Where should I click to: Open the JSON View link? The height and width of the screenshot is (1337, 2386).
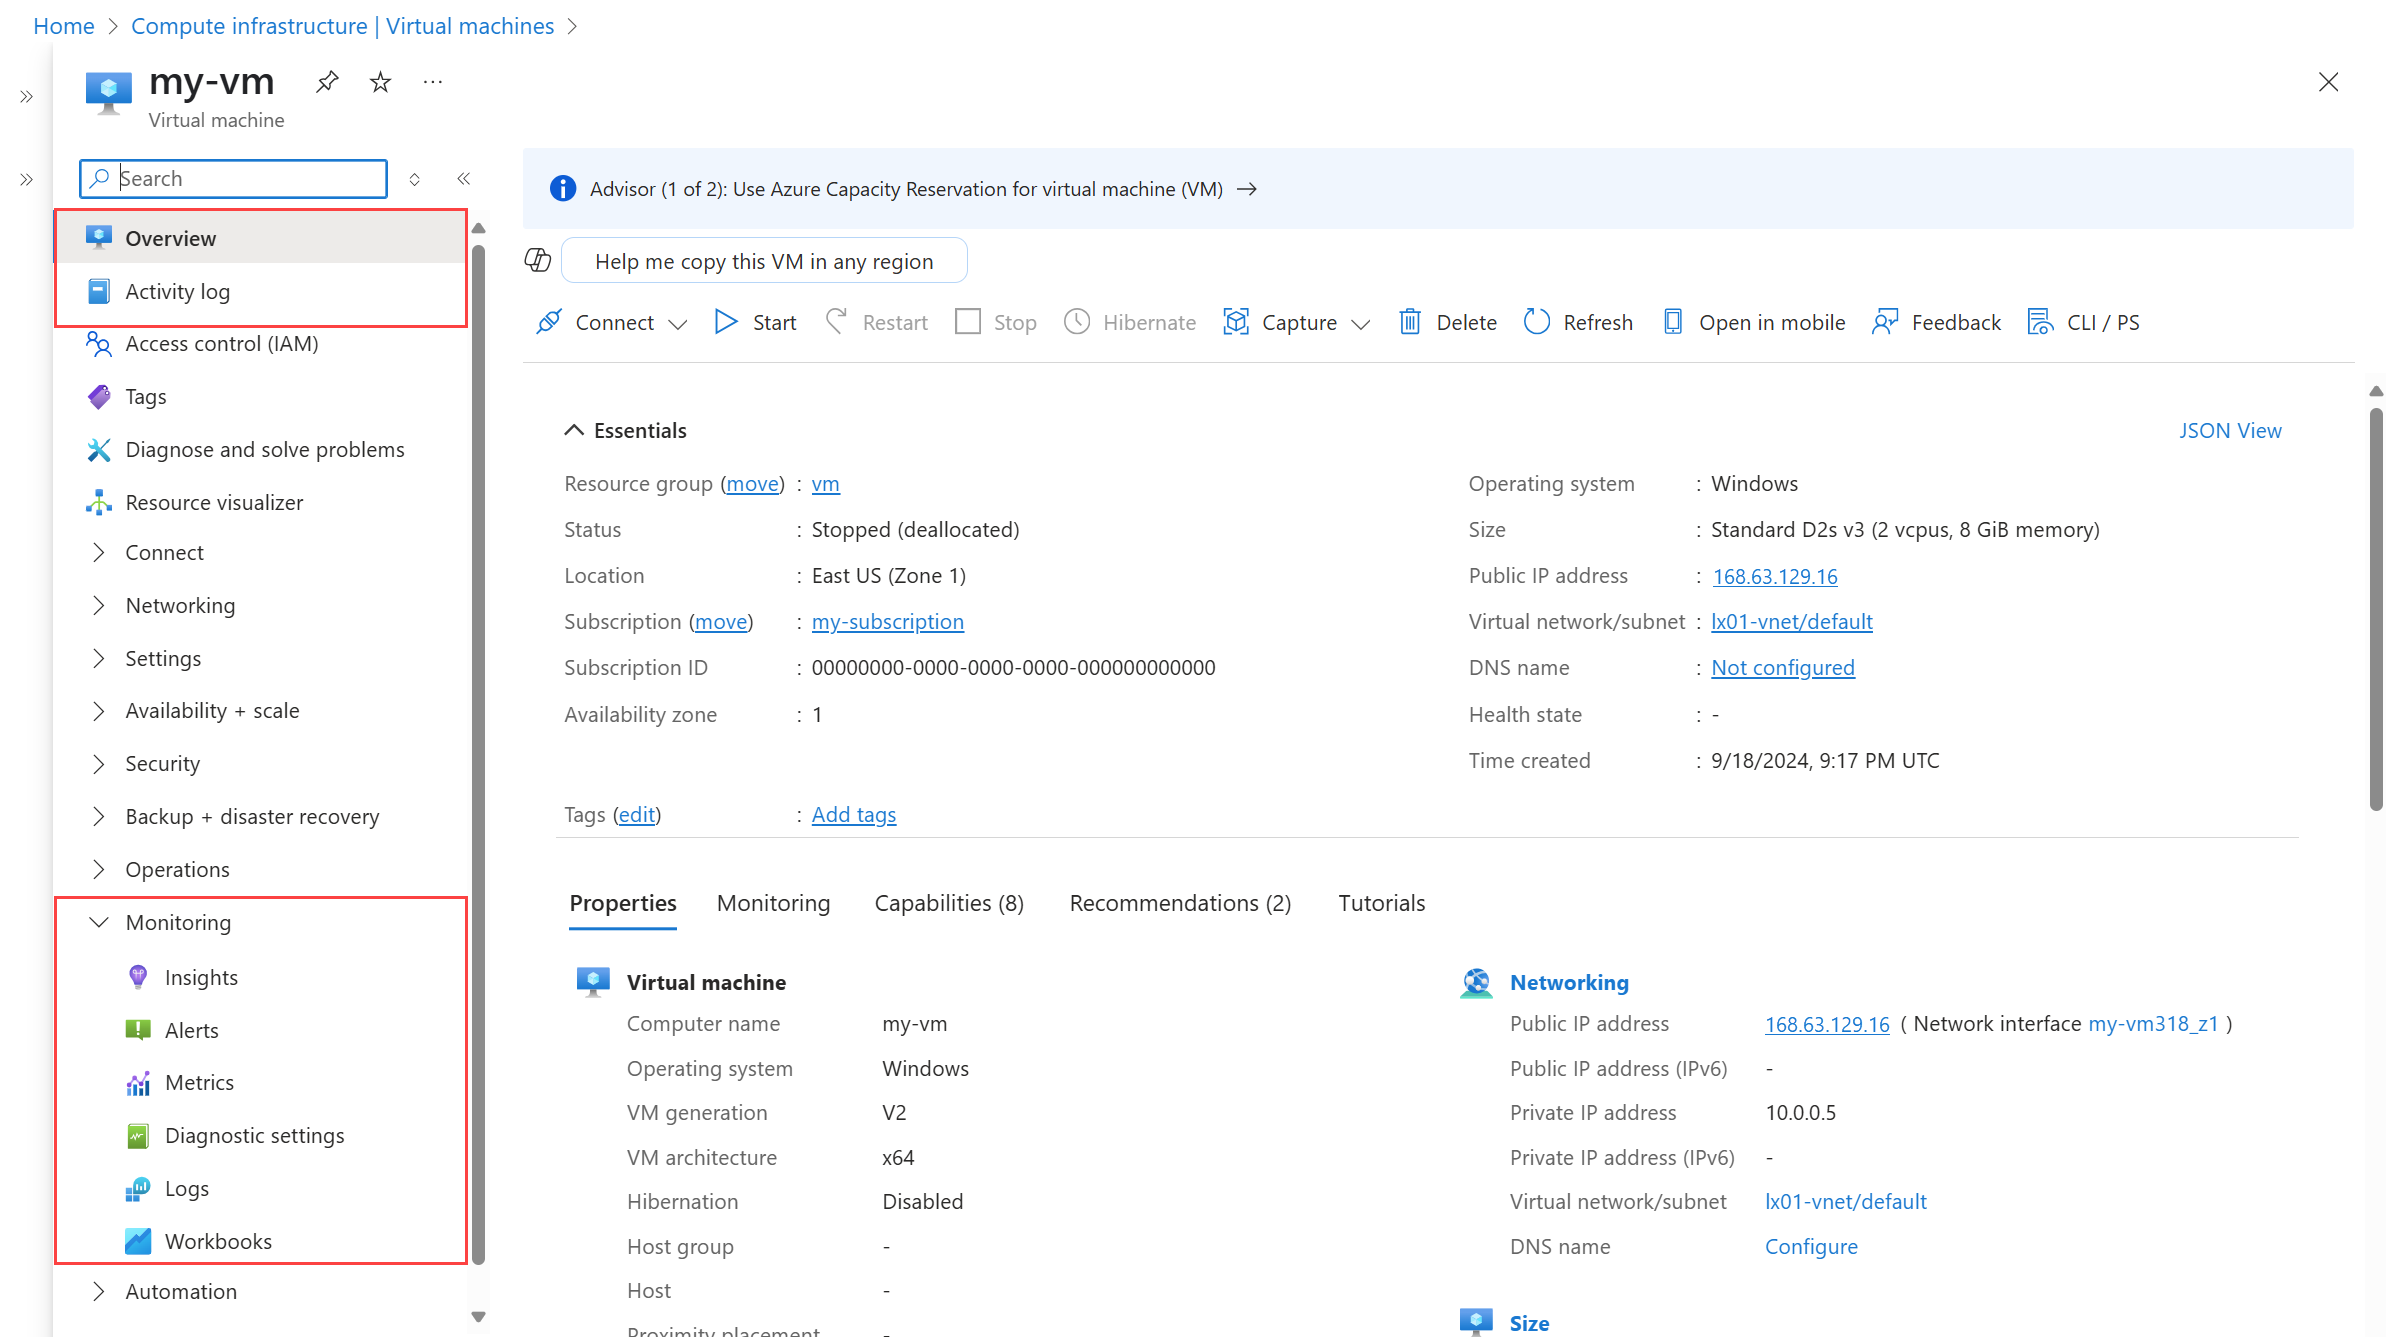pyautogui.click(x=2229, y=430)
